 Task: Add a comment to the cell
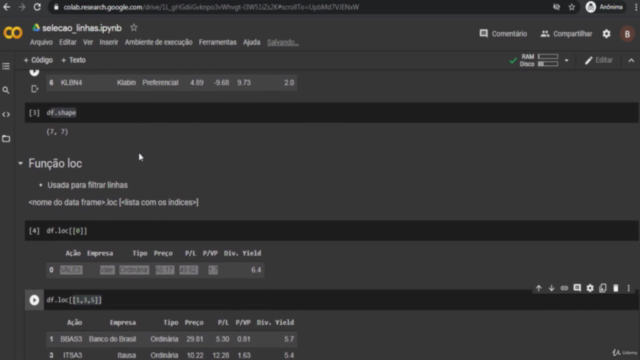[577, 288]
